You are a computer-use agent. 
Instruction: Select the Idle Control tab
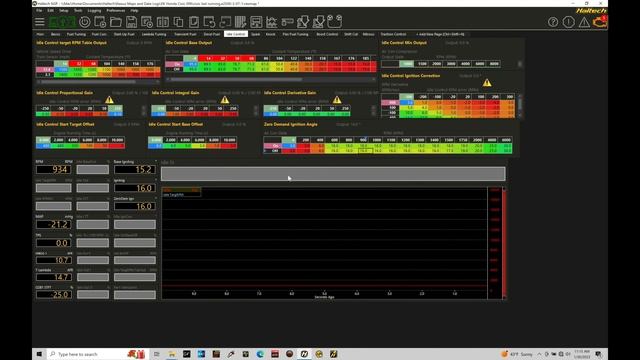[x=236, y=34]
